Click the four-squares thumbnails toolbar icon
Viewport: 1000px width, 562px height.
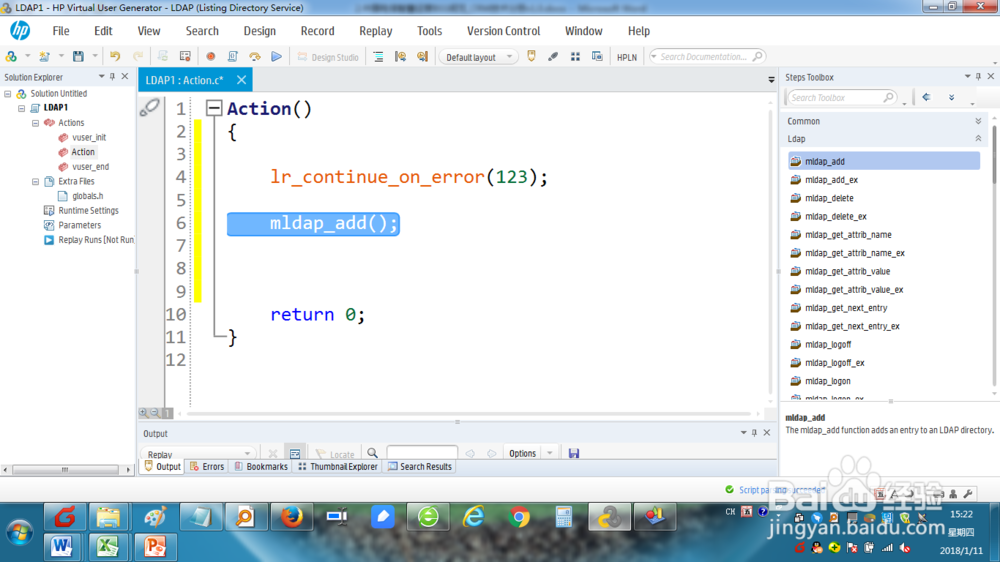coord(575,57)
